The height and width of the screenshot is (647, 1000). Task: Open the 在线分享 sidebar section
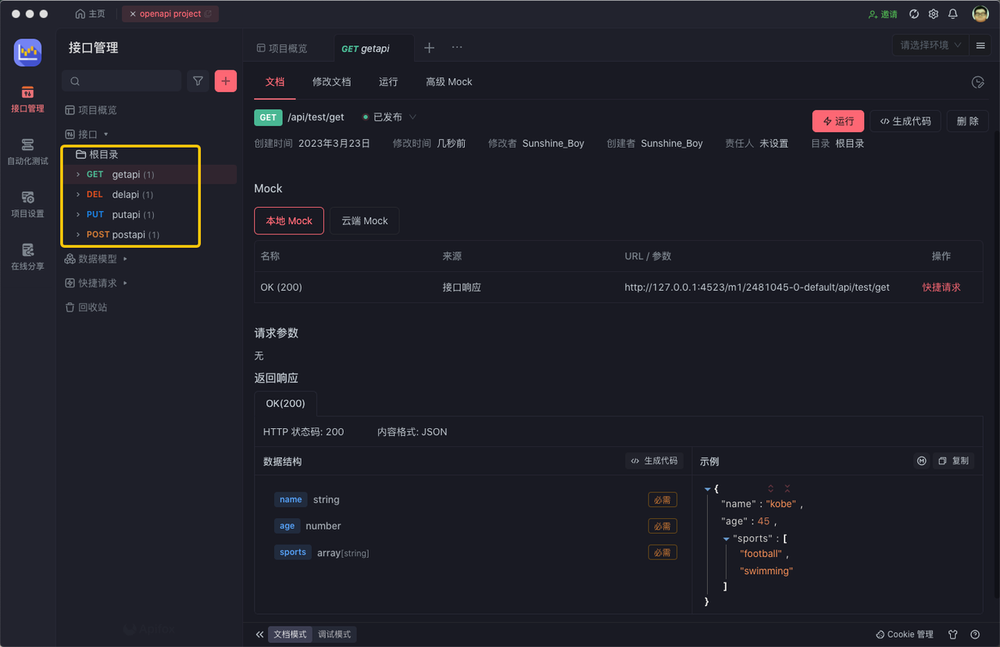[x=27, y=257]
